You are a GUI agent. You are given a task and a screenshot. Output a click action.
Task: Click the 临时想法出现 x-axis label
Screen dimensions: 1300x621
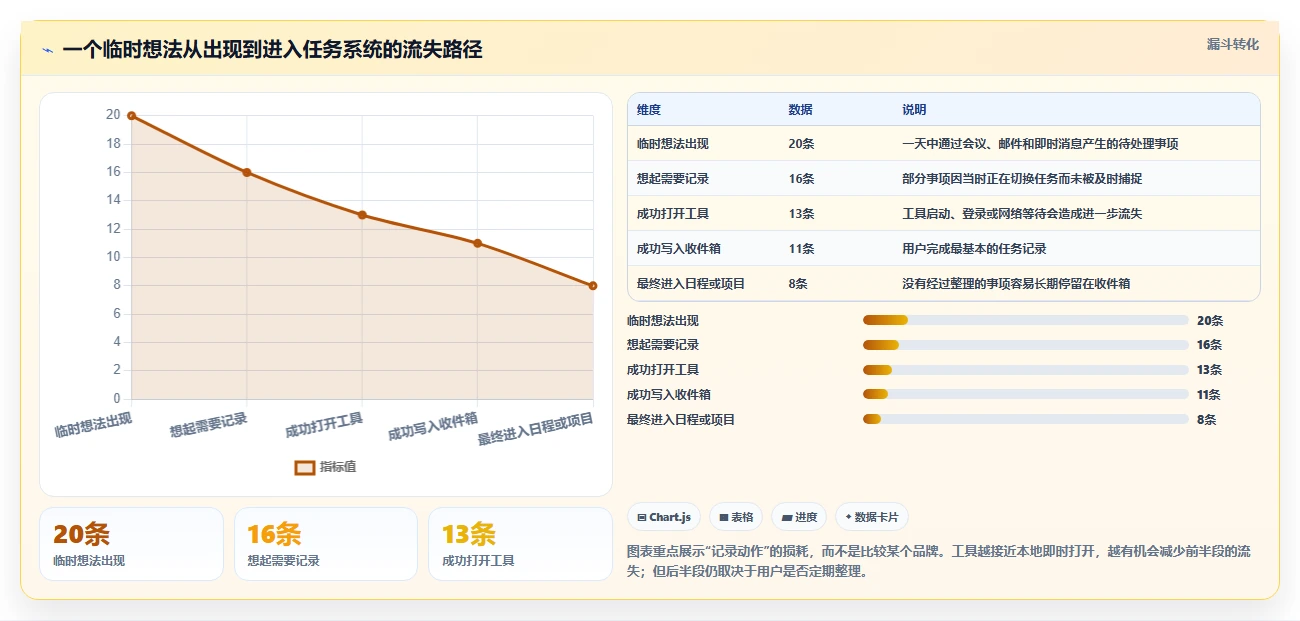point(93,425)
